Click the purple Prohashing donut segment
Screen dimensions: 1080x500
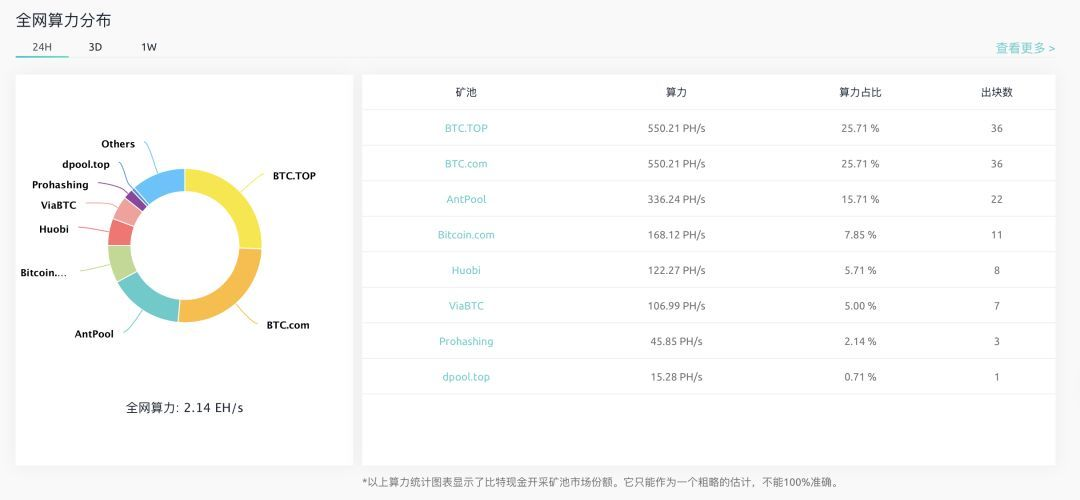coord(136,199)
